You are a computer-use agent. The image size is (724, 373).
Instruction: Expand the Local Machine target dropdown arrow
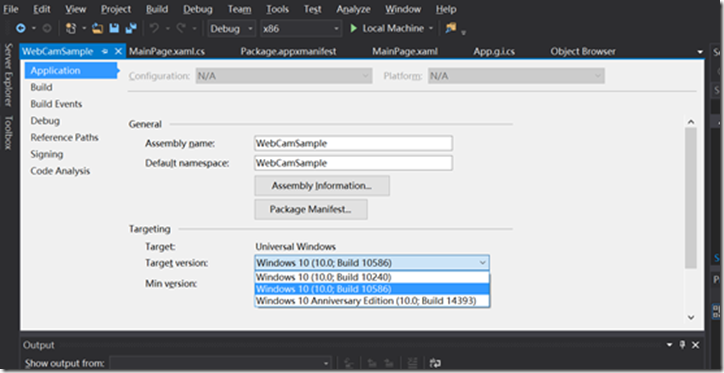431,29
